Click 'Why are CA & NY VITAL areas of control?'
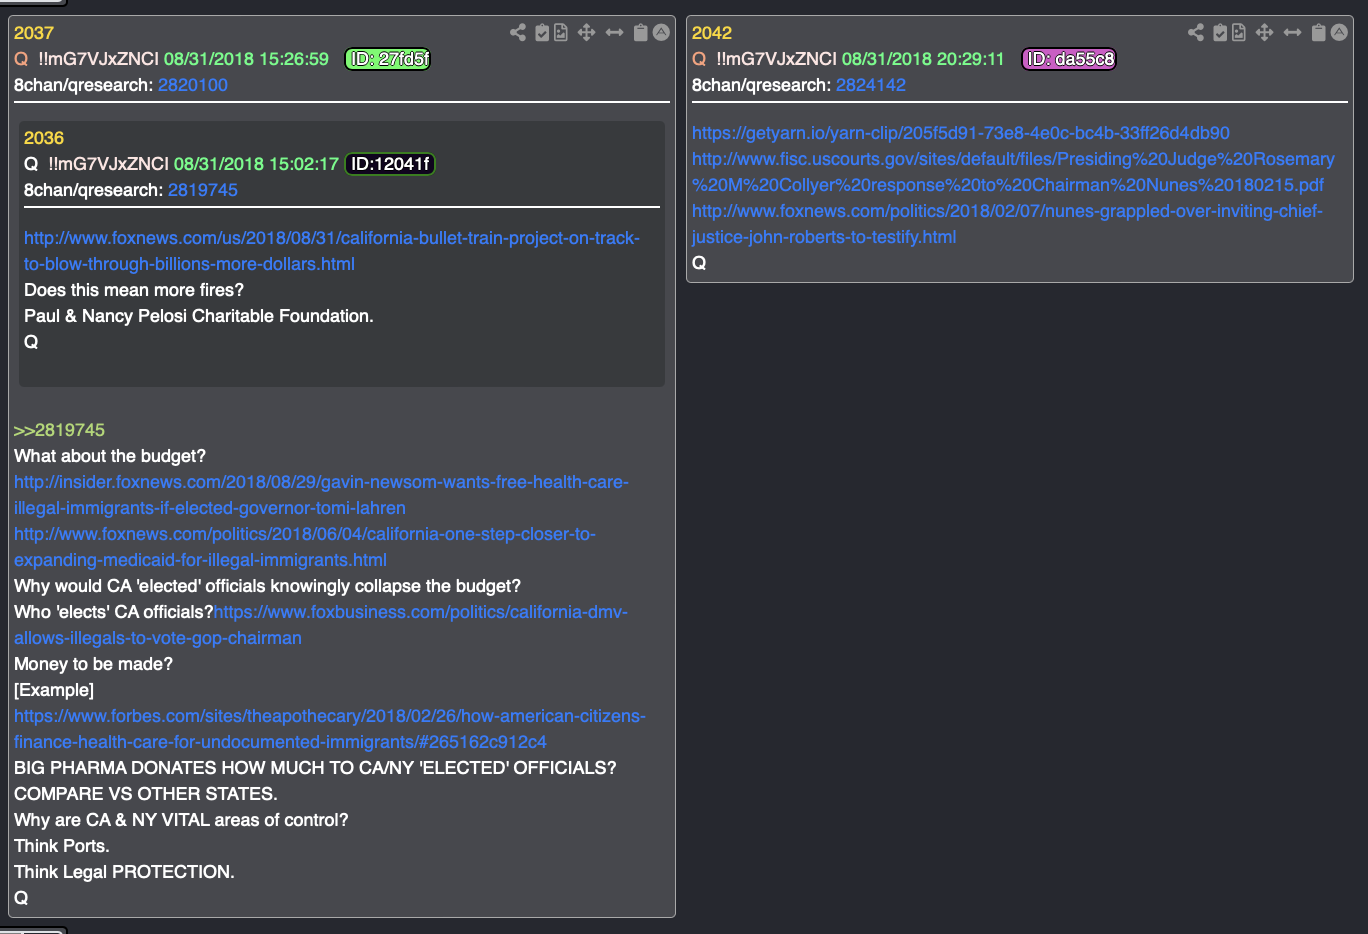The image size is (1368, 934). (181, 820)
